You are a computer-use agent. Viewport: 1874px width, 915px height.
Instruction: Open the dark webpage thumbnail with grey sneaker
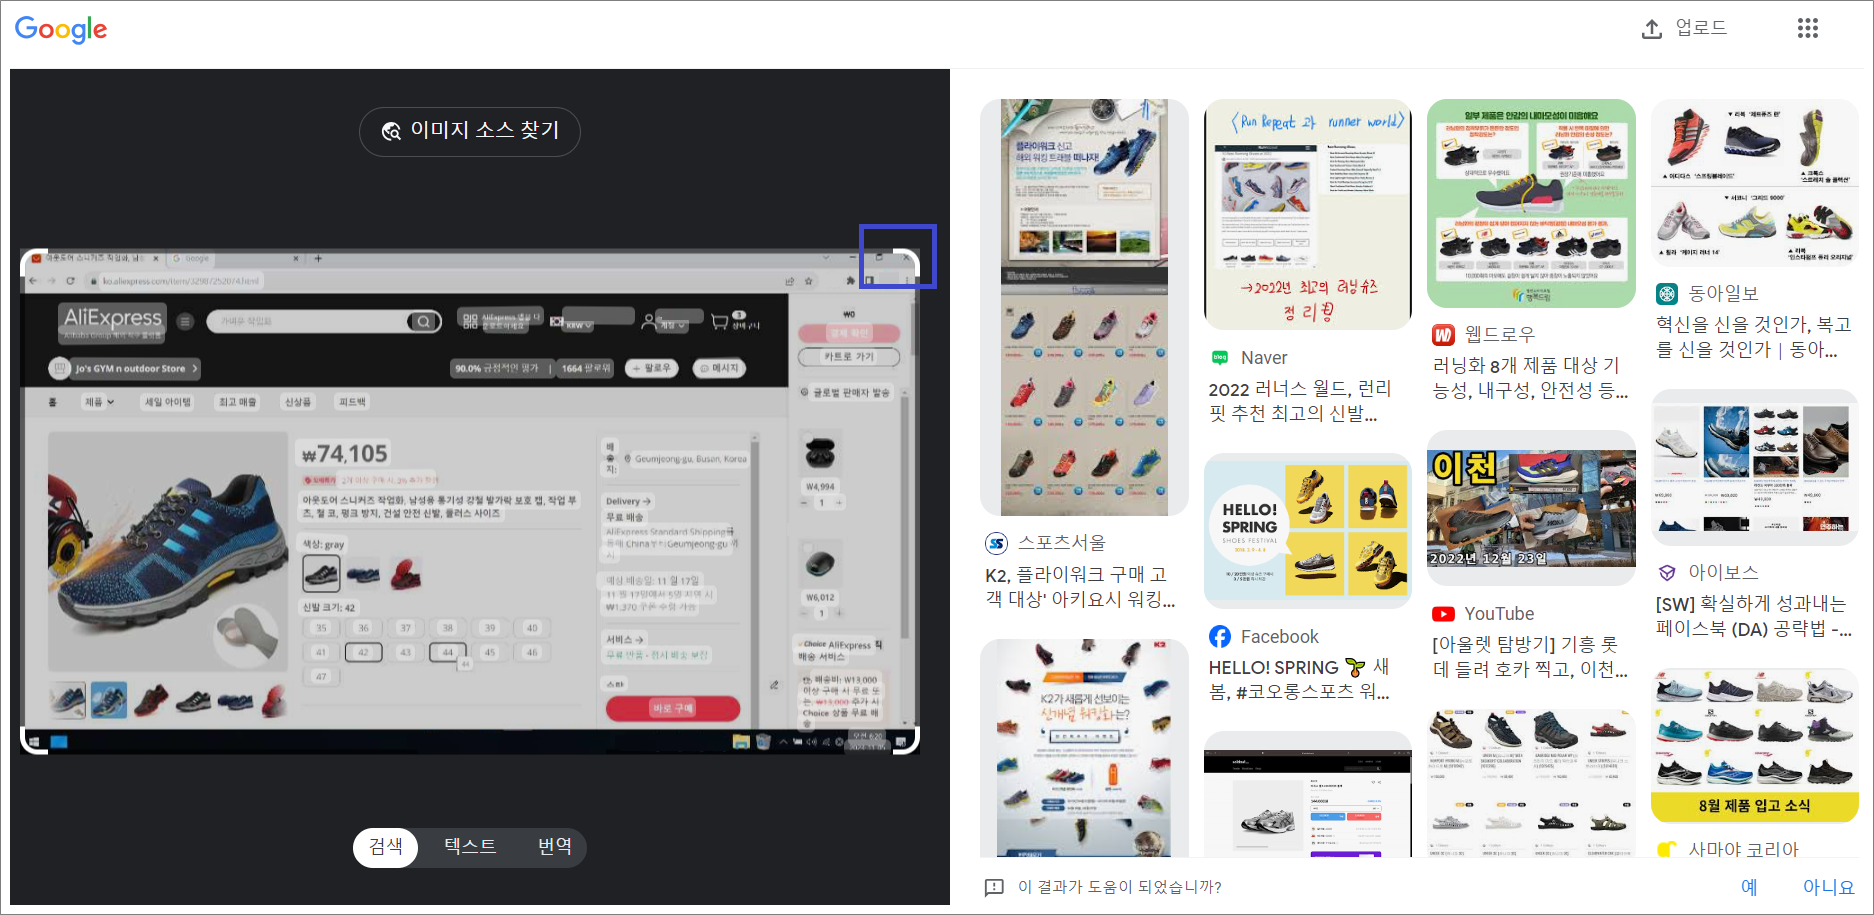1308,794
